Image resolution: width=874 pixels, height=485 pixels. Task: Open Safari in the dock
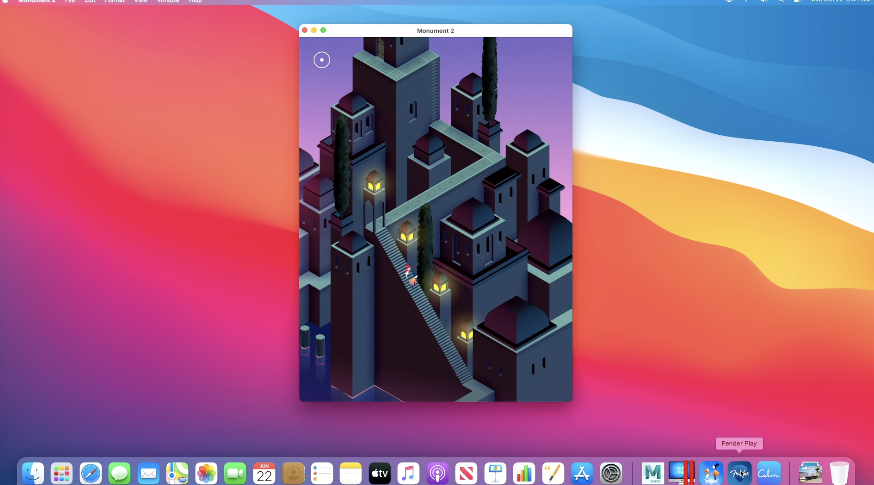[90, 473]
